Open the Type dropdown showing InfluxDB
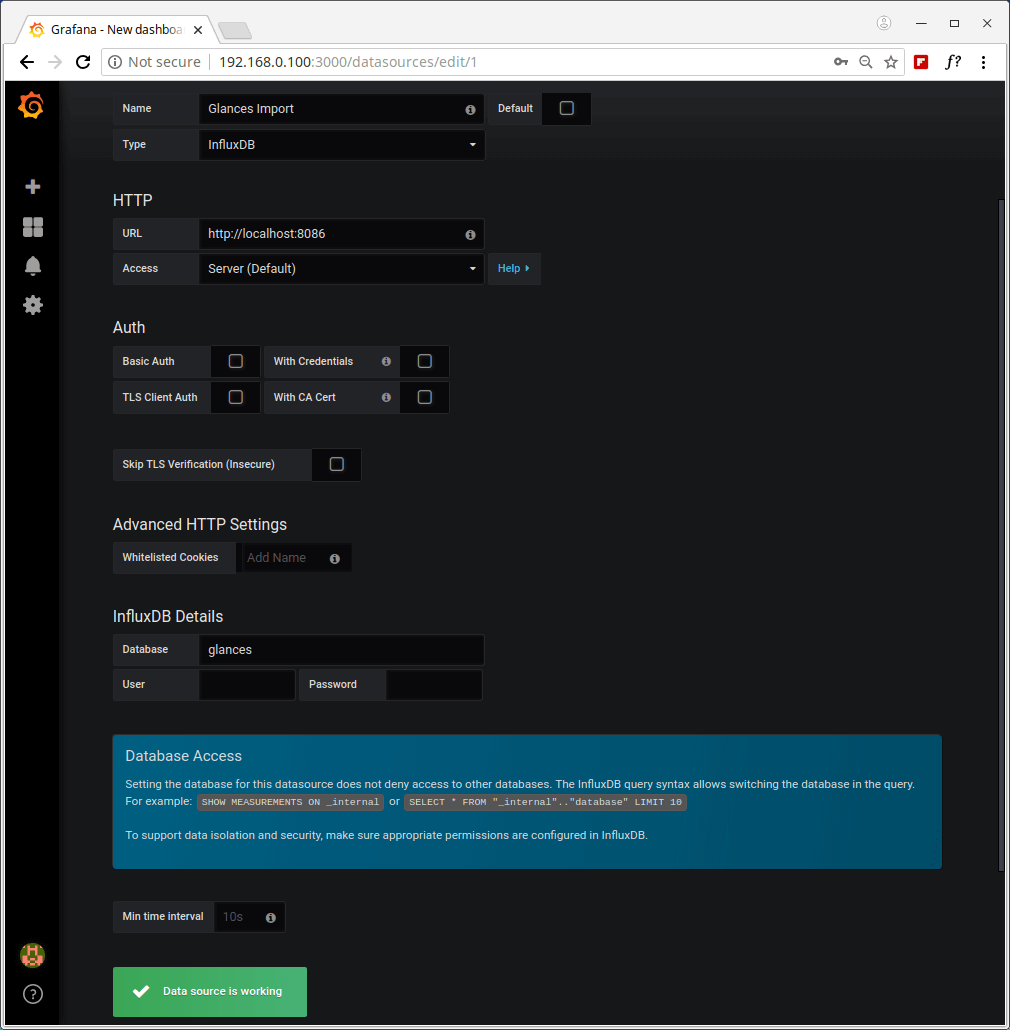 click(341, 145)
